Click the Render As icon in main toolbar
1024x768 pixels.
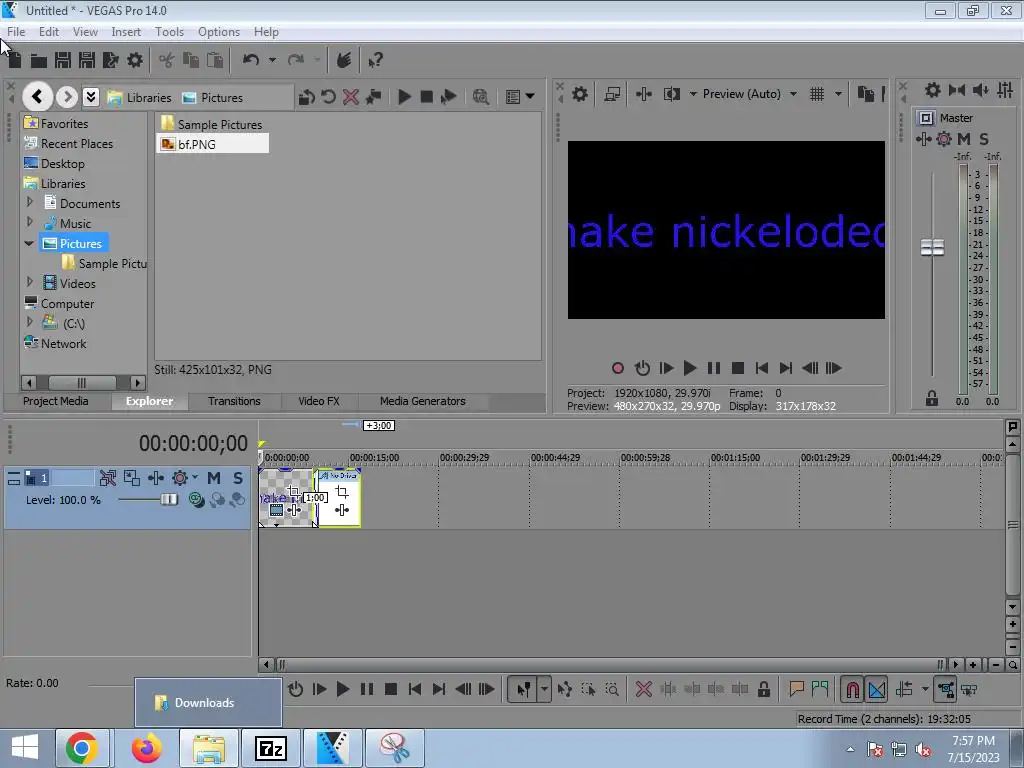111,61
